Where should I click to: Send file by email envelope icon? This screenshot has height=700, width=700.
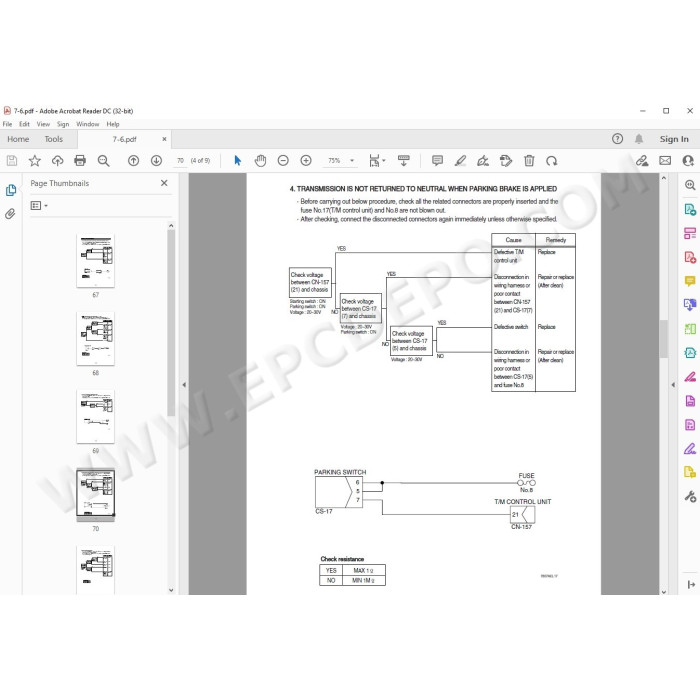[665, 161]
